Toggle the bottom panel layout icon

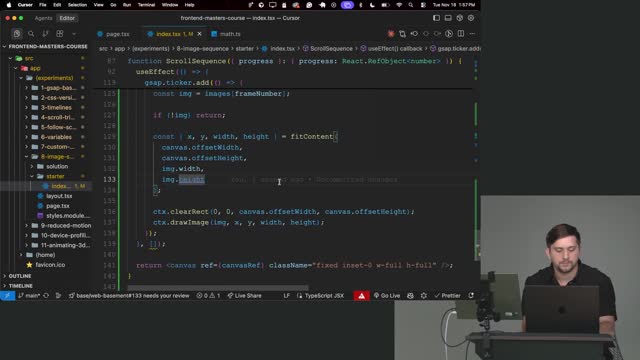click(448, 18)
